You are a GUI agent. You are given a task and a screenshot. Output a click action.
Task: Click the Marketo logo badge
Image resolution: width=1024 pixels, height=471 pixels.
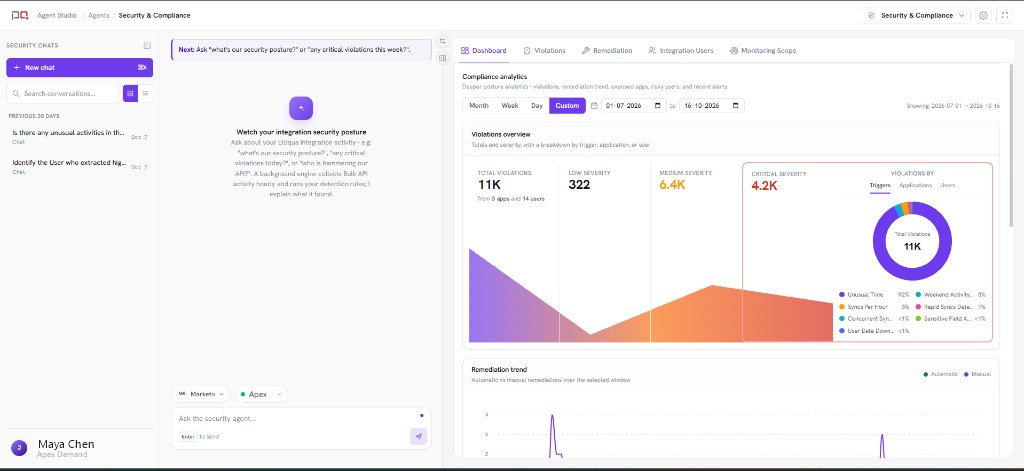(182, 394)
